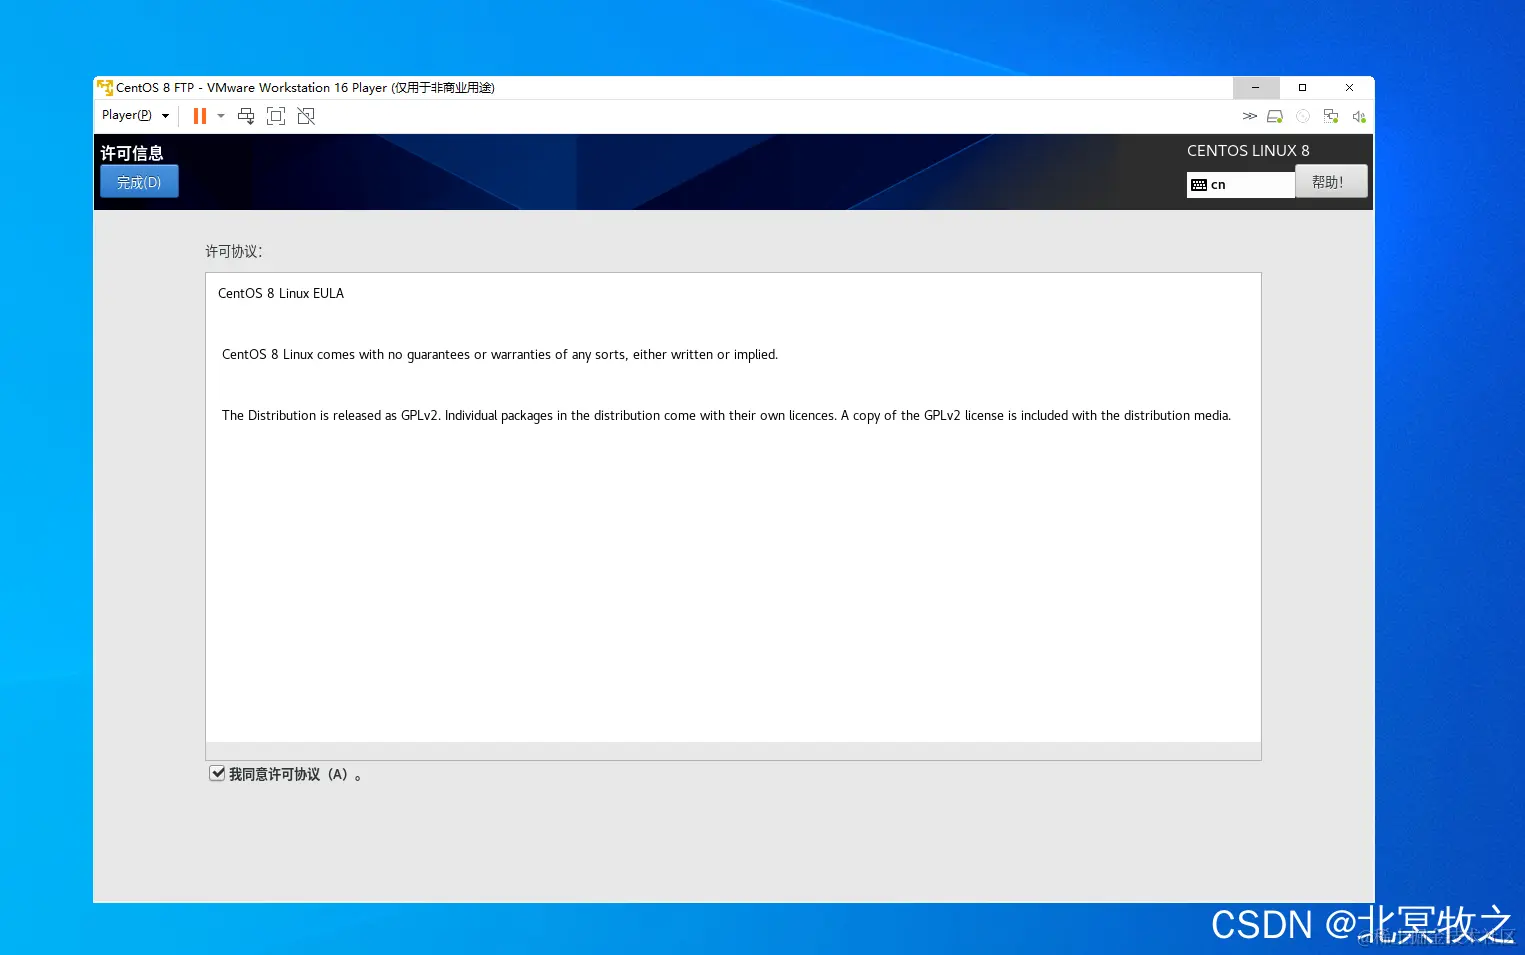Close the VMware Player window
1525x955 pixels.
pos(1350,88)
